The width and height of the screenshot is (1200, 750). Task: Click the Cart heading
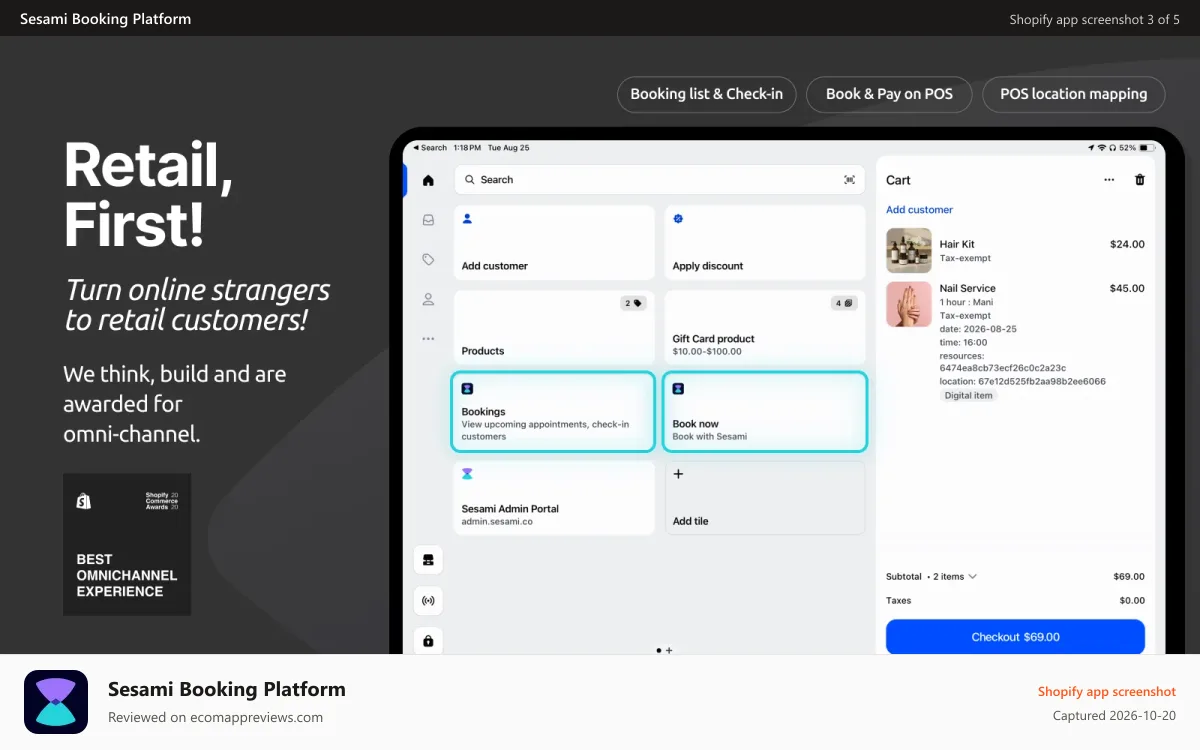pos(898,180)
